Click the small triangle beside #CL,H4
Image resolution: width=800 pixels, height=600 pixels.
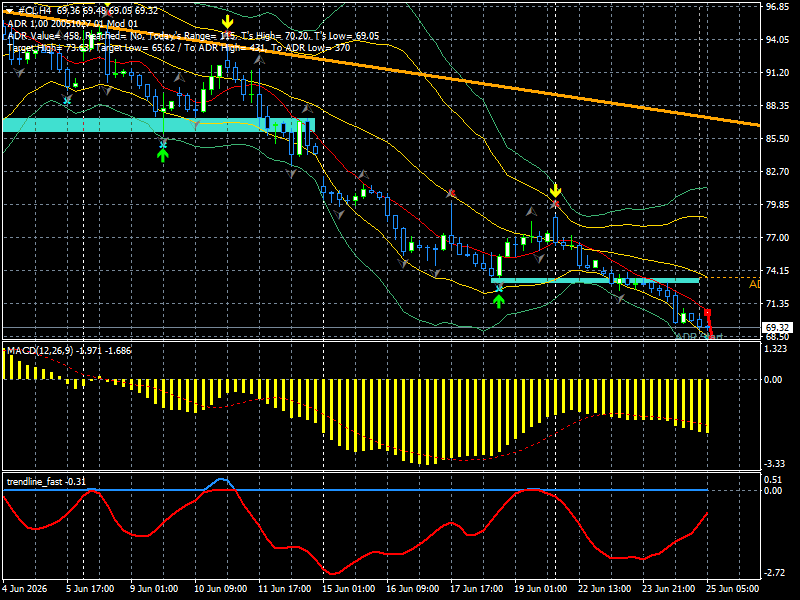point(9,11)
